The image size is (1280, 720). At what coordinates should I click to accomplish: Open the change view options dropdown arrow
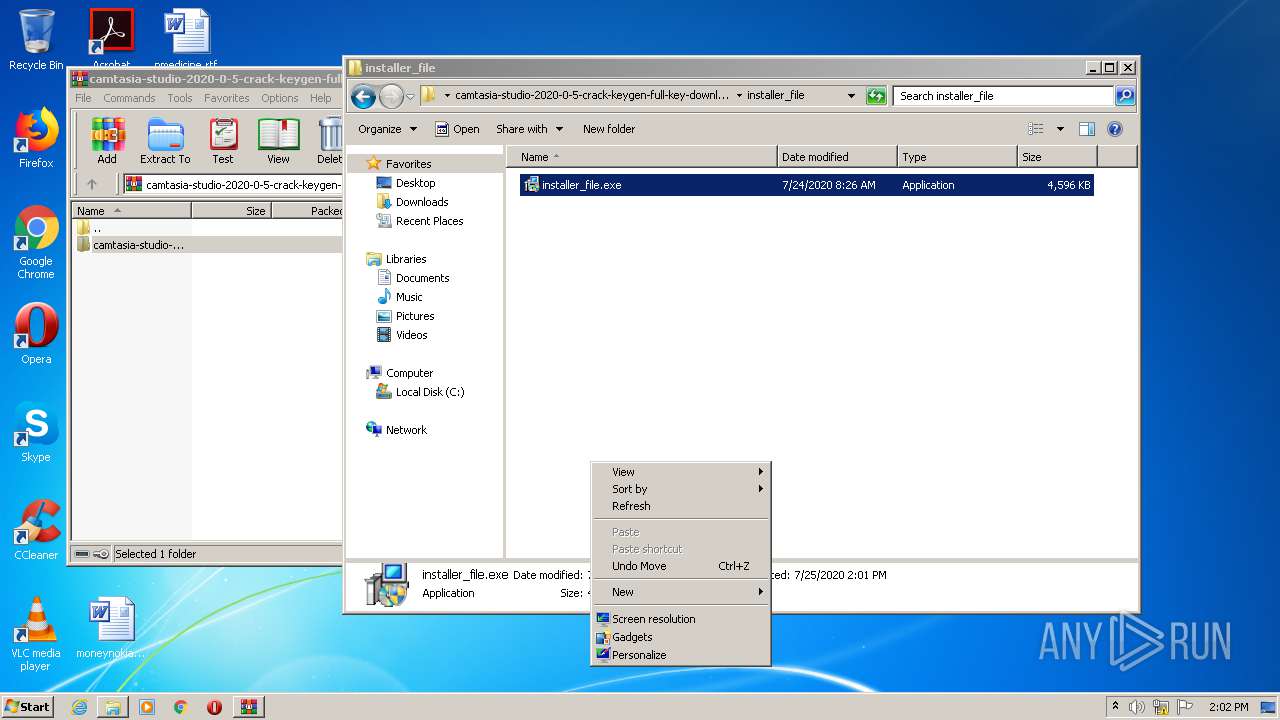pos(1060,129)
